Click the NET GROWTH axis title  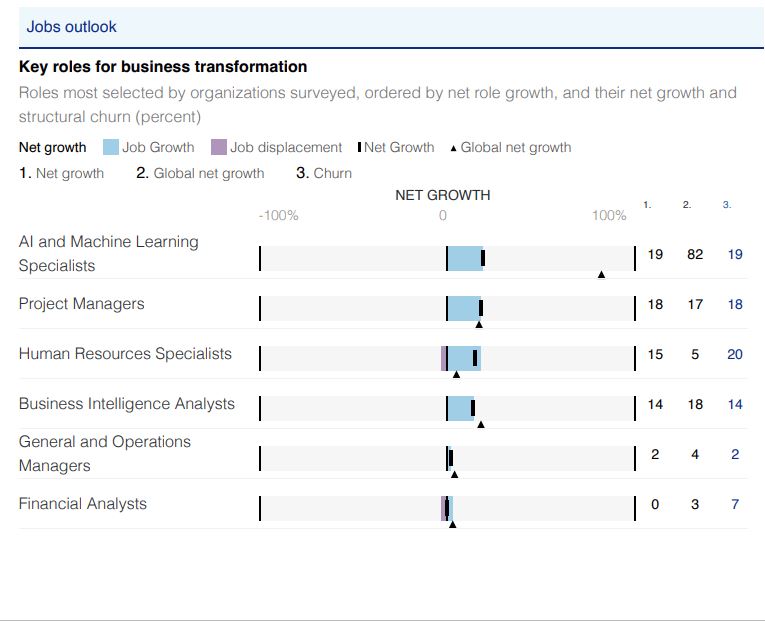[443, 195]
